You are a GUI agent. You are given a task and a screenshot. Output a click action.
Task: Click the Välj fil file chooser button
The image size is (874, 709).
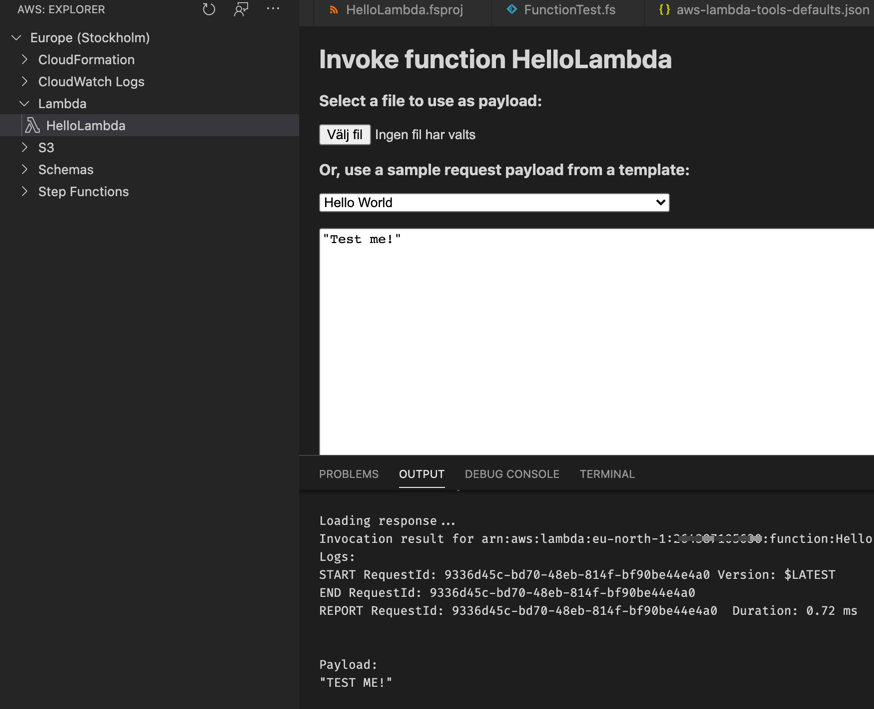point(344,135)
